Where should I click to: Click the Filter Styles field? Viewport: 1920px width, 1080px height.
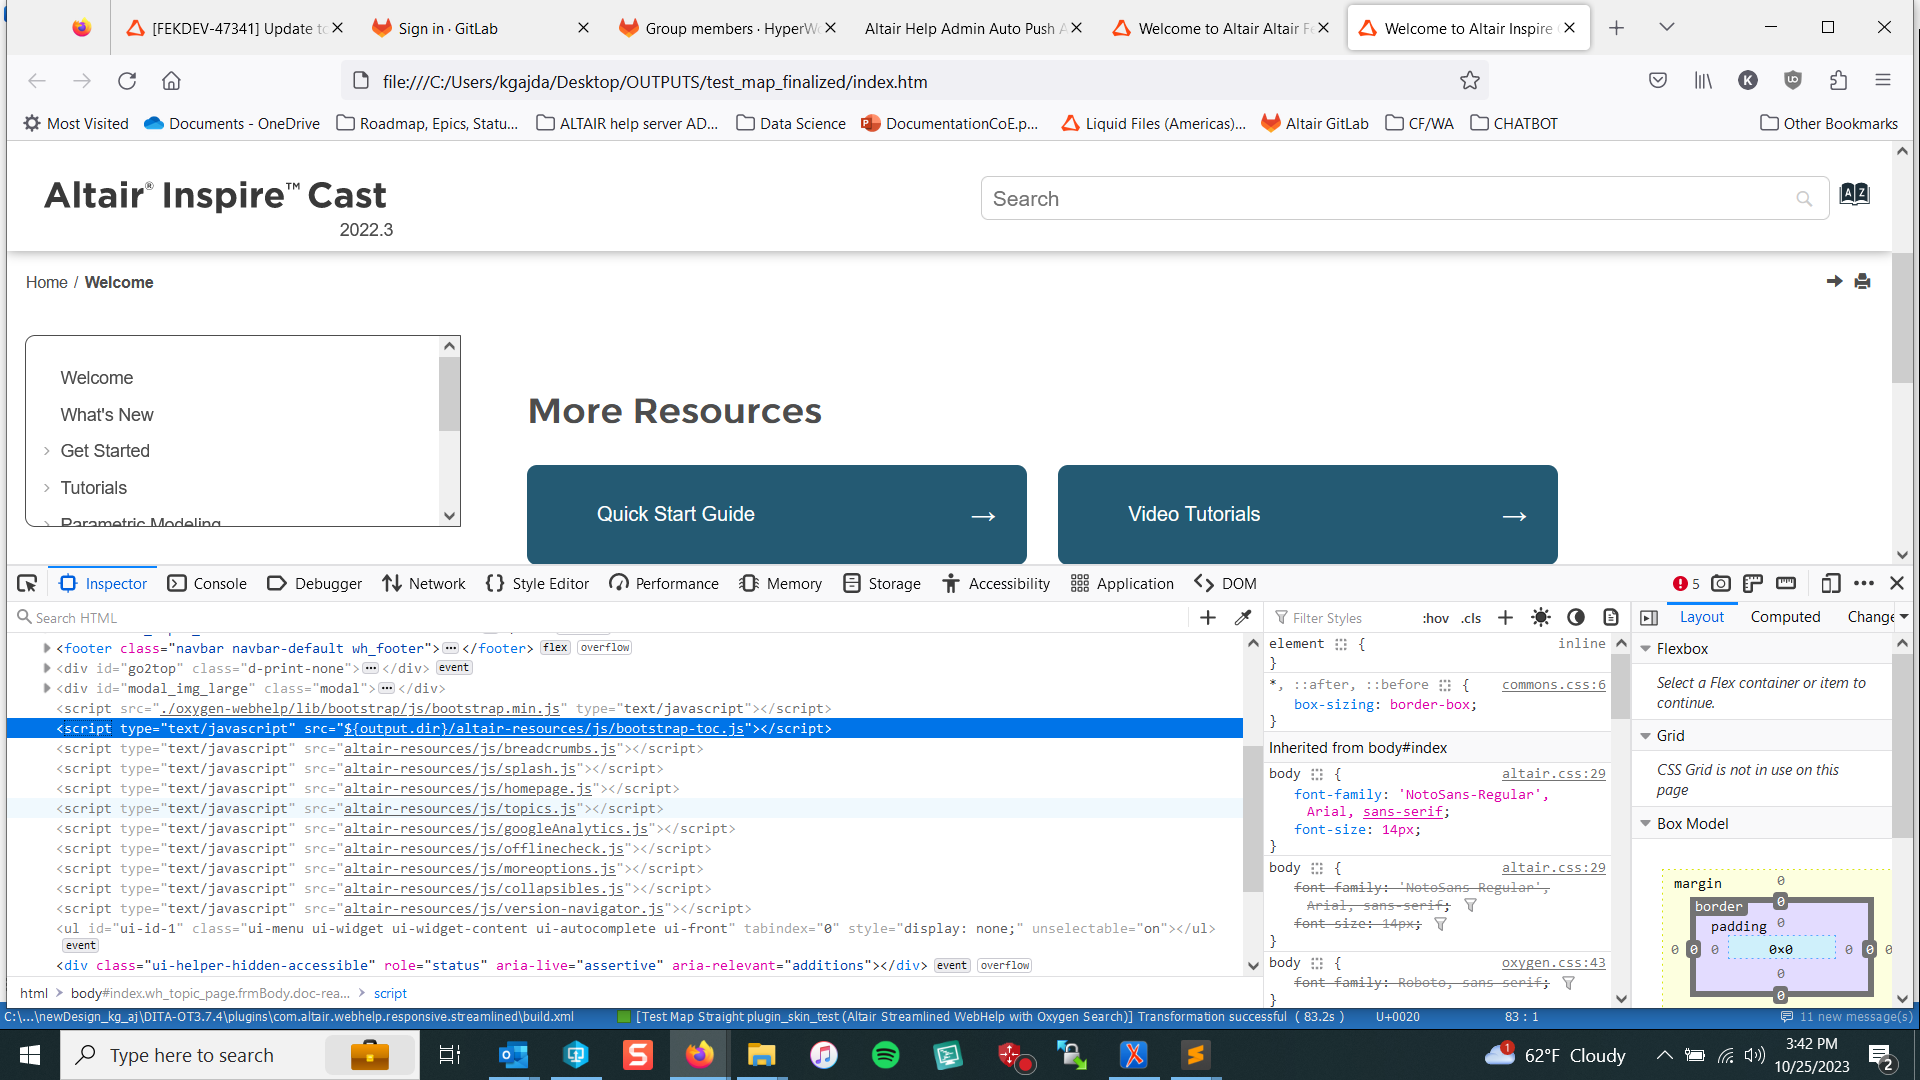pos(1340,618)
